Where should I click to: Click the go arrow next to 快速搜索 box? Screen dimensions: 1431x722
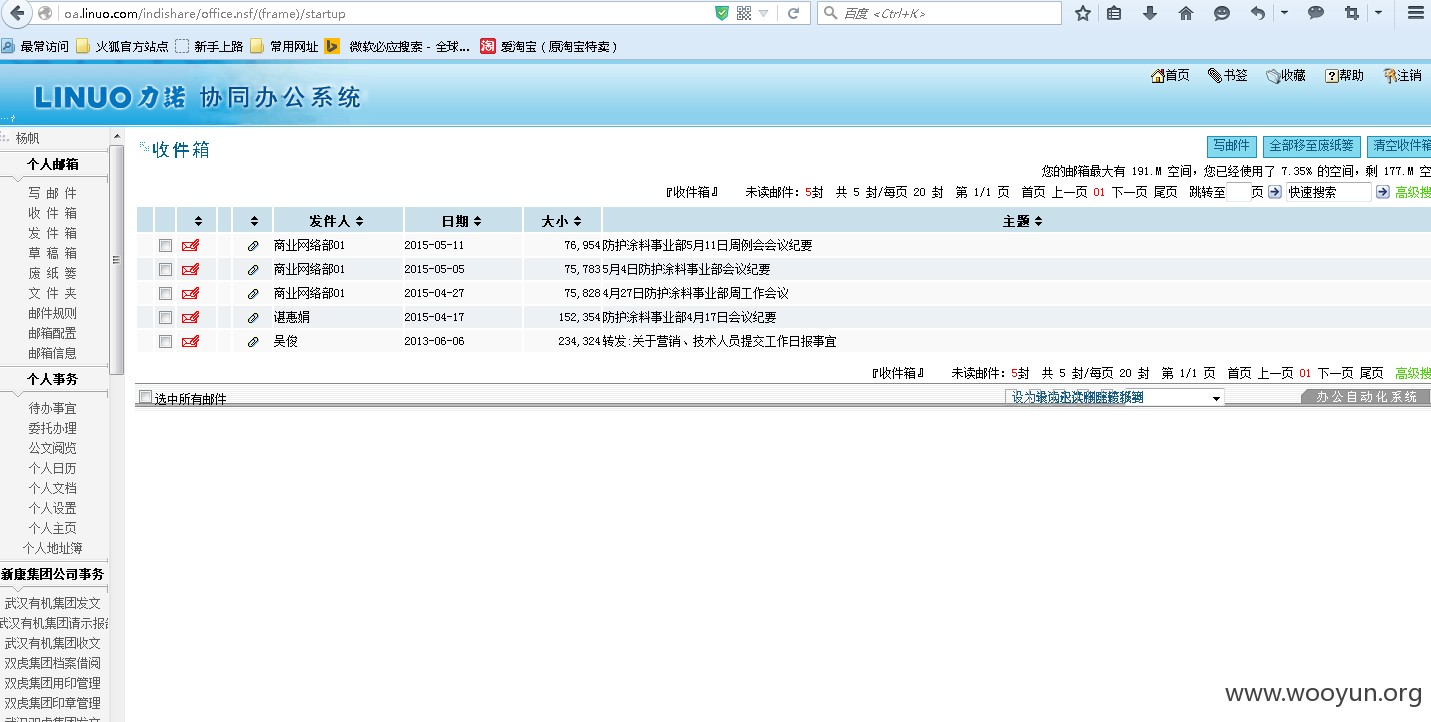click(1382, 192)
